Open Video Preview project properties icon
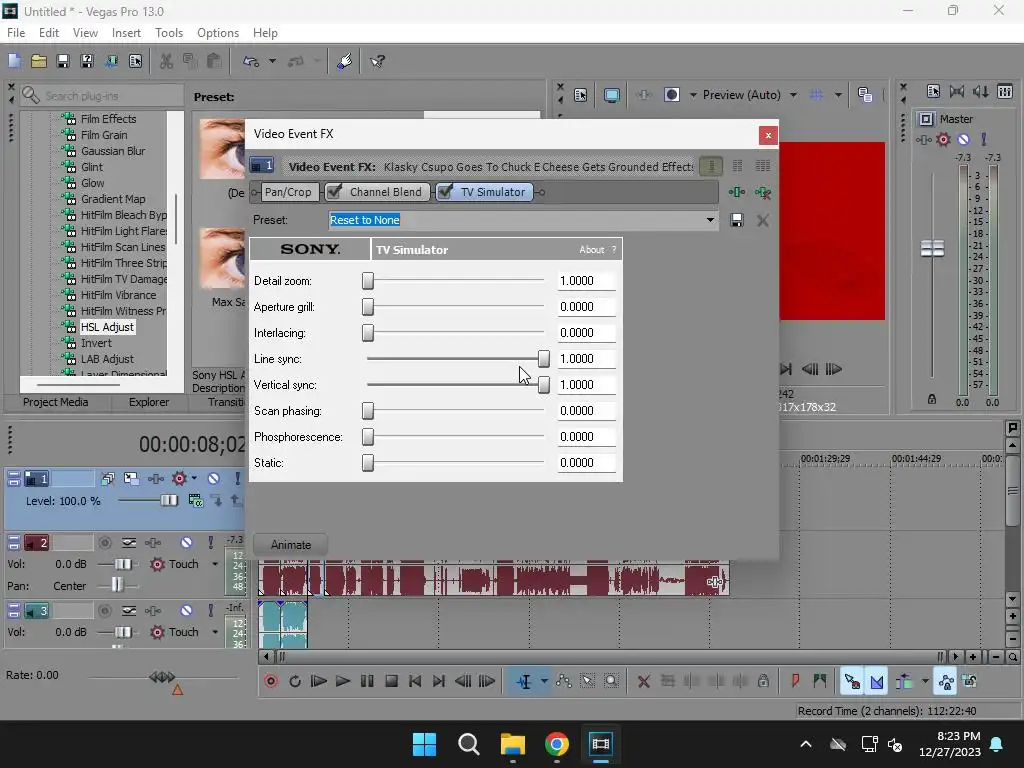This screenshot has width=1024, height=768. (x=581, y=95)
